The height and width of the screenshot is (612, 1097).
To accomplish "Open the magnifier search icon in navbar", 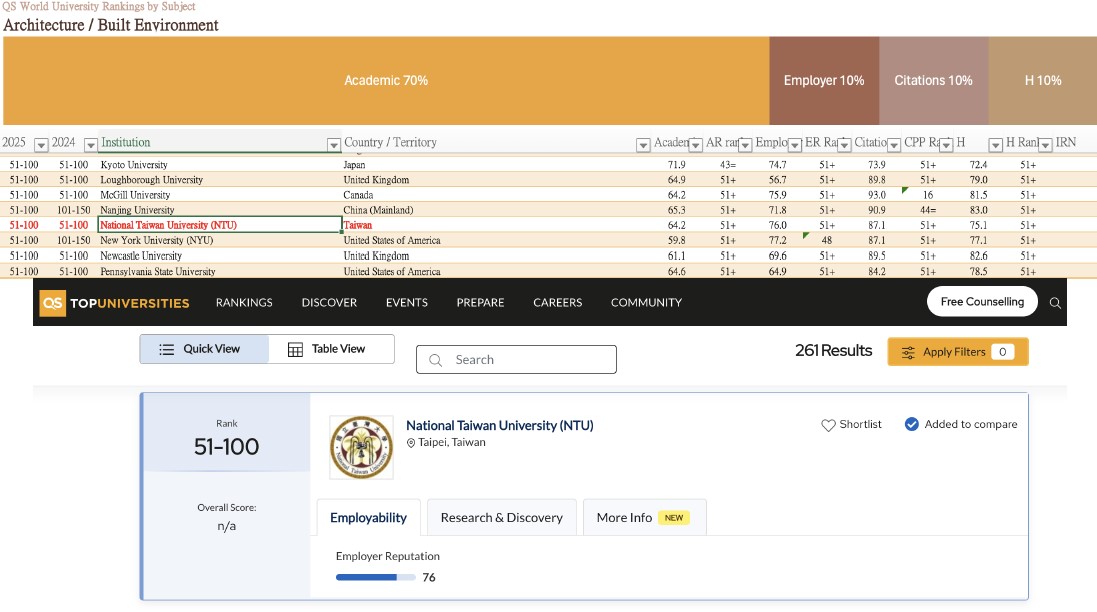I will coord(1055,303).
